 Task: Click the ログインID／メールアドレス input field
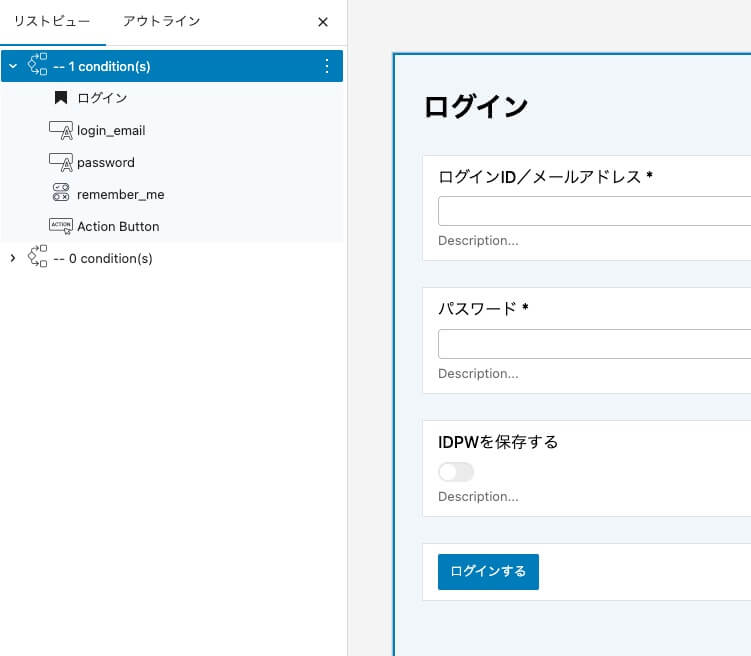[594, 211]
